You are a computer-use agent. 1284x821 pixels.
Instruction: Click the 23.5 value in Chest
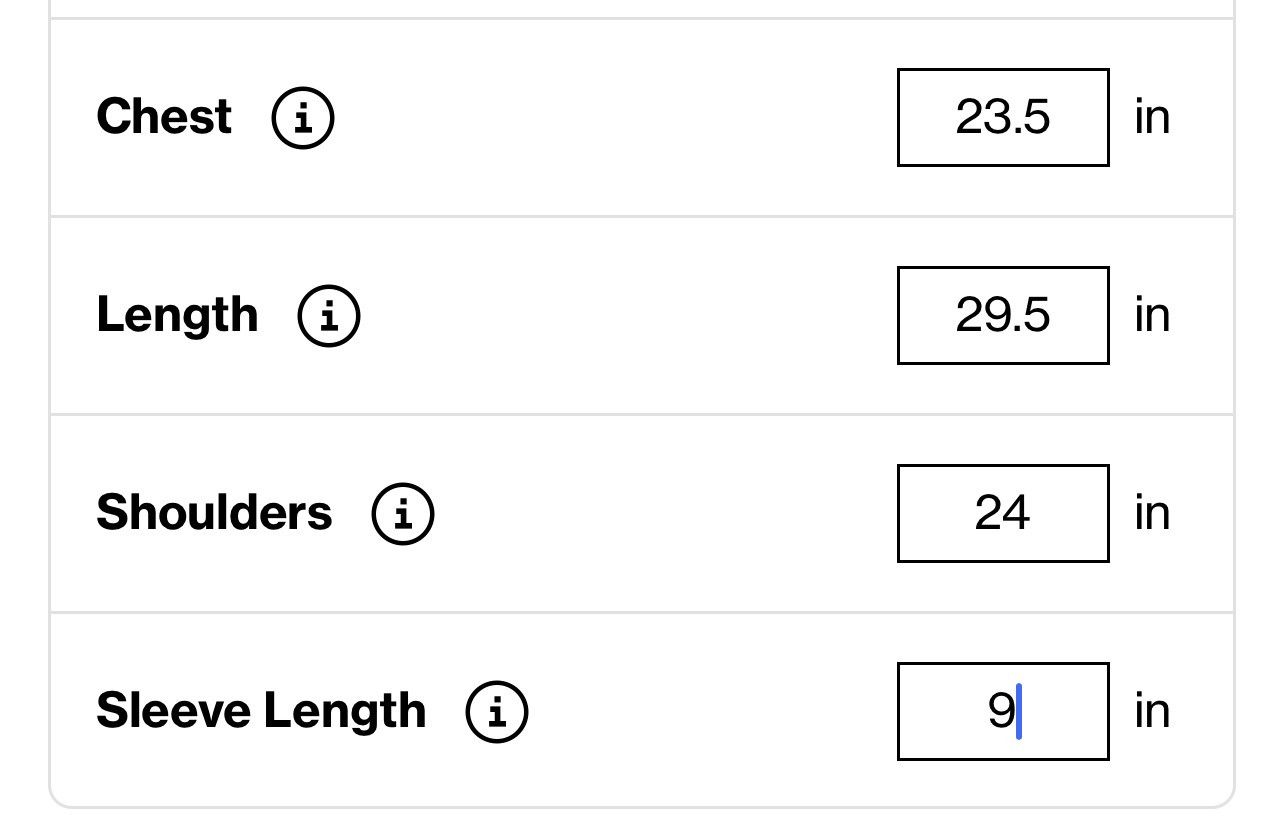[1003, 117]
